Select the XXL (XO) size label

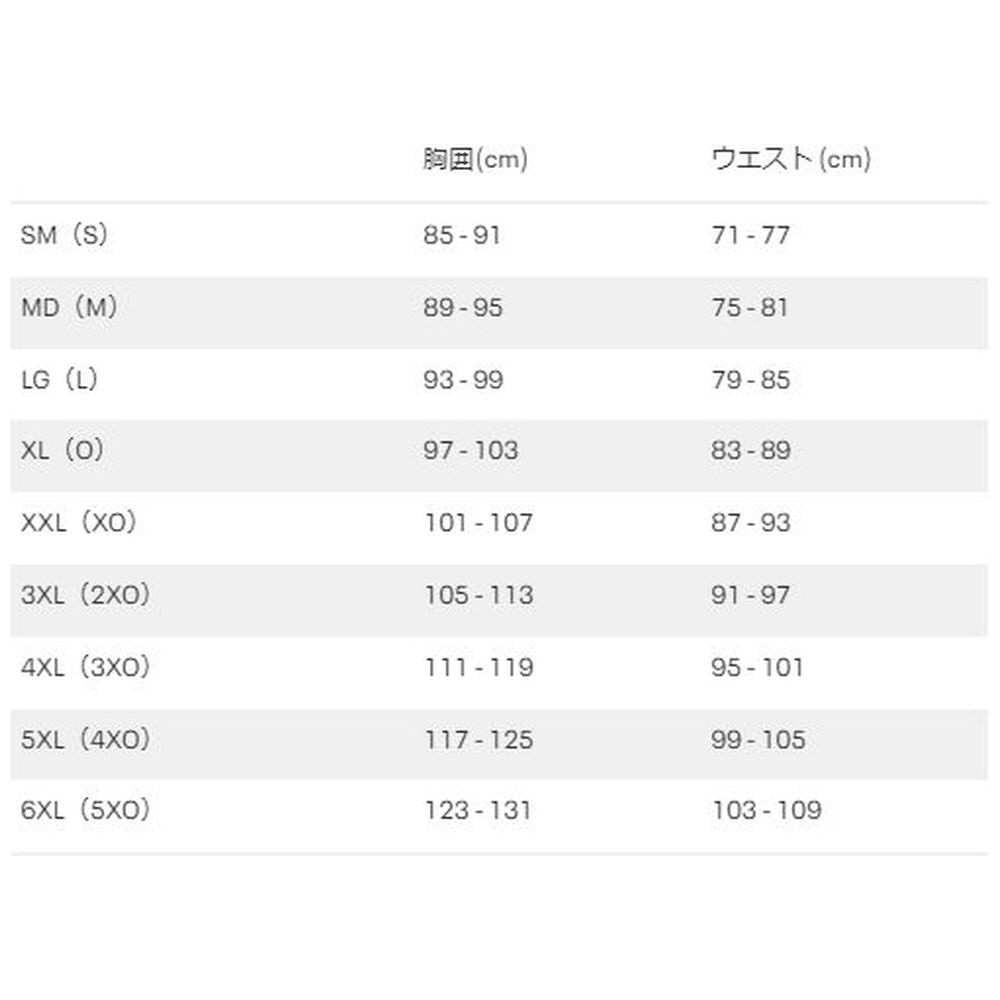coord(78,522)
